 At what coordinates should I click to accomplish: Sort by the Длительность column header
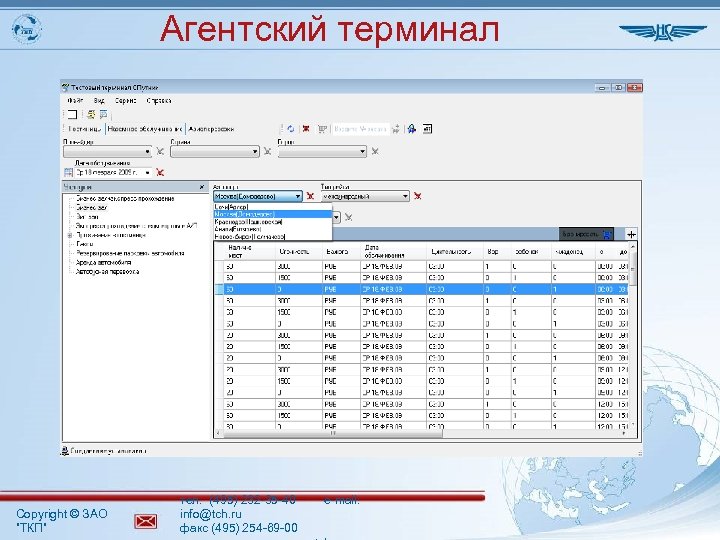point(455,252)
